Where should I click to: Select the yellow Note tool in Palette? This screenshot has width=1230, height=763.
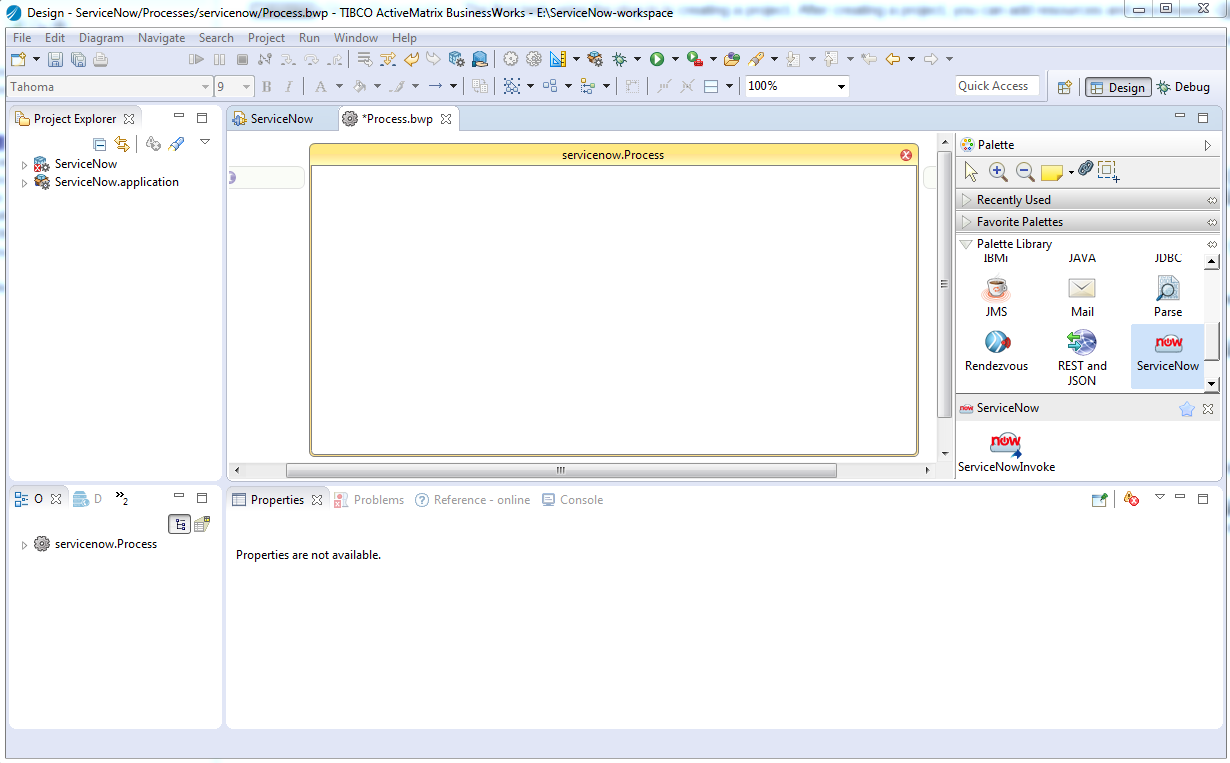click(1051, 172)
